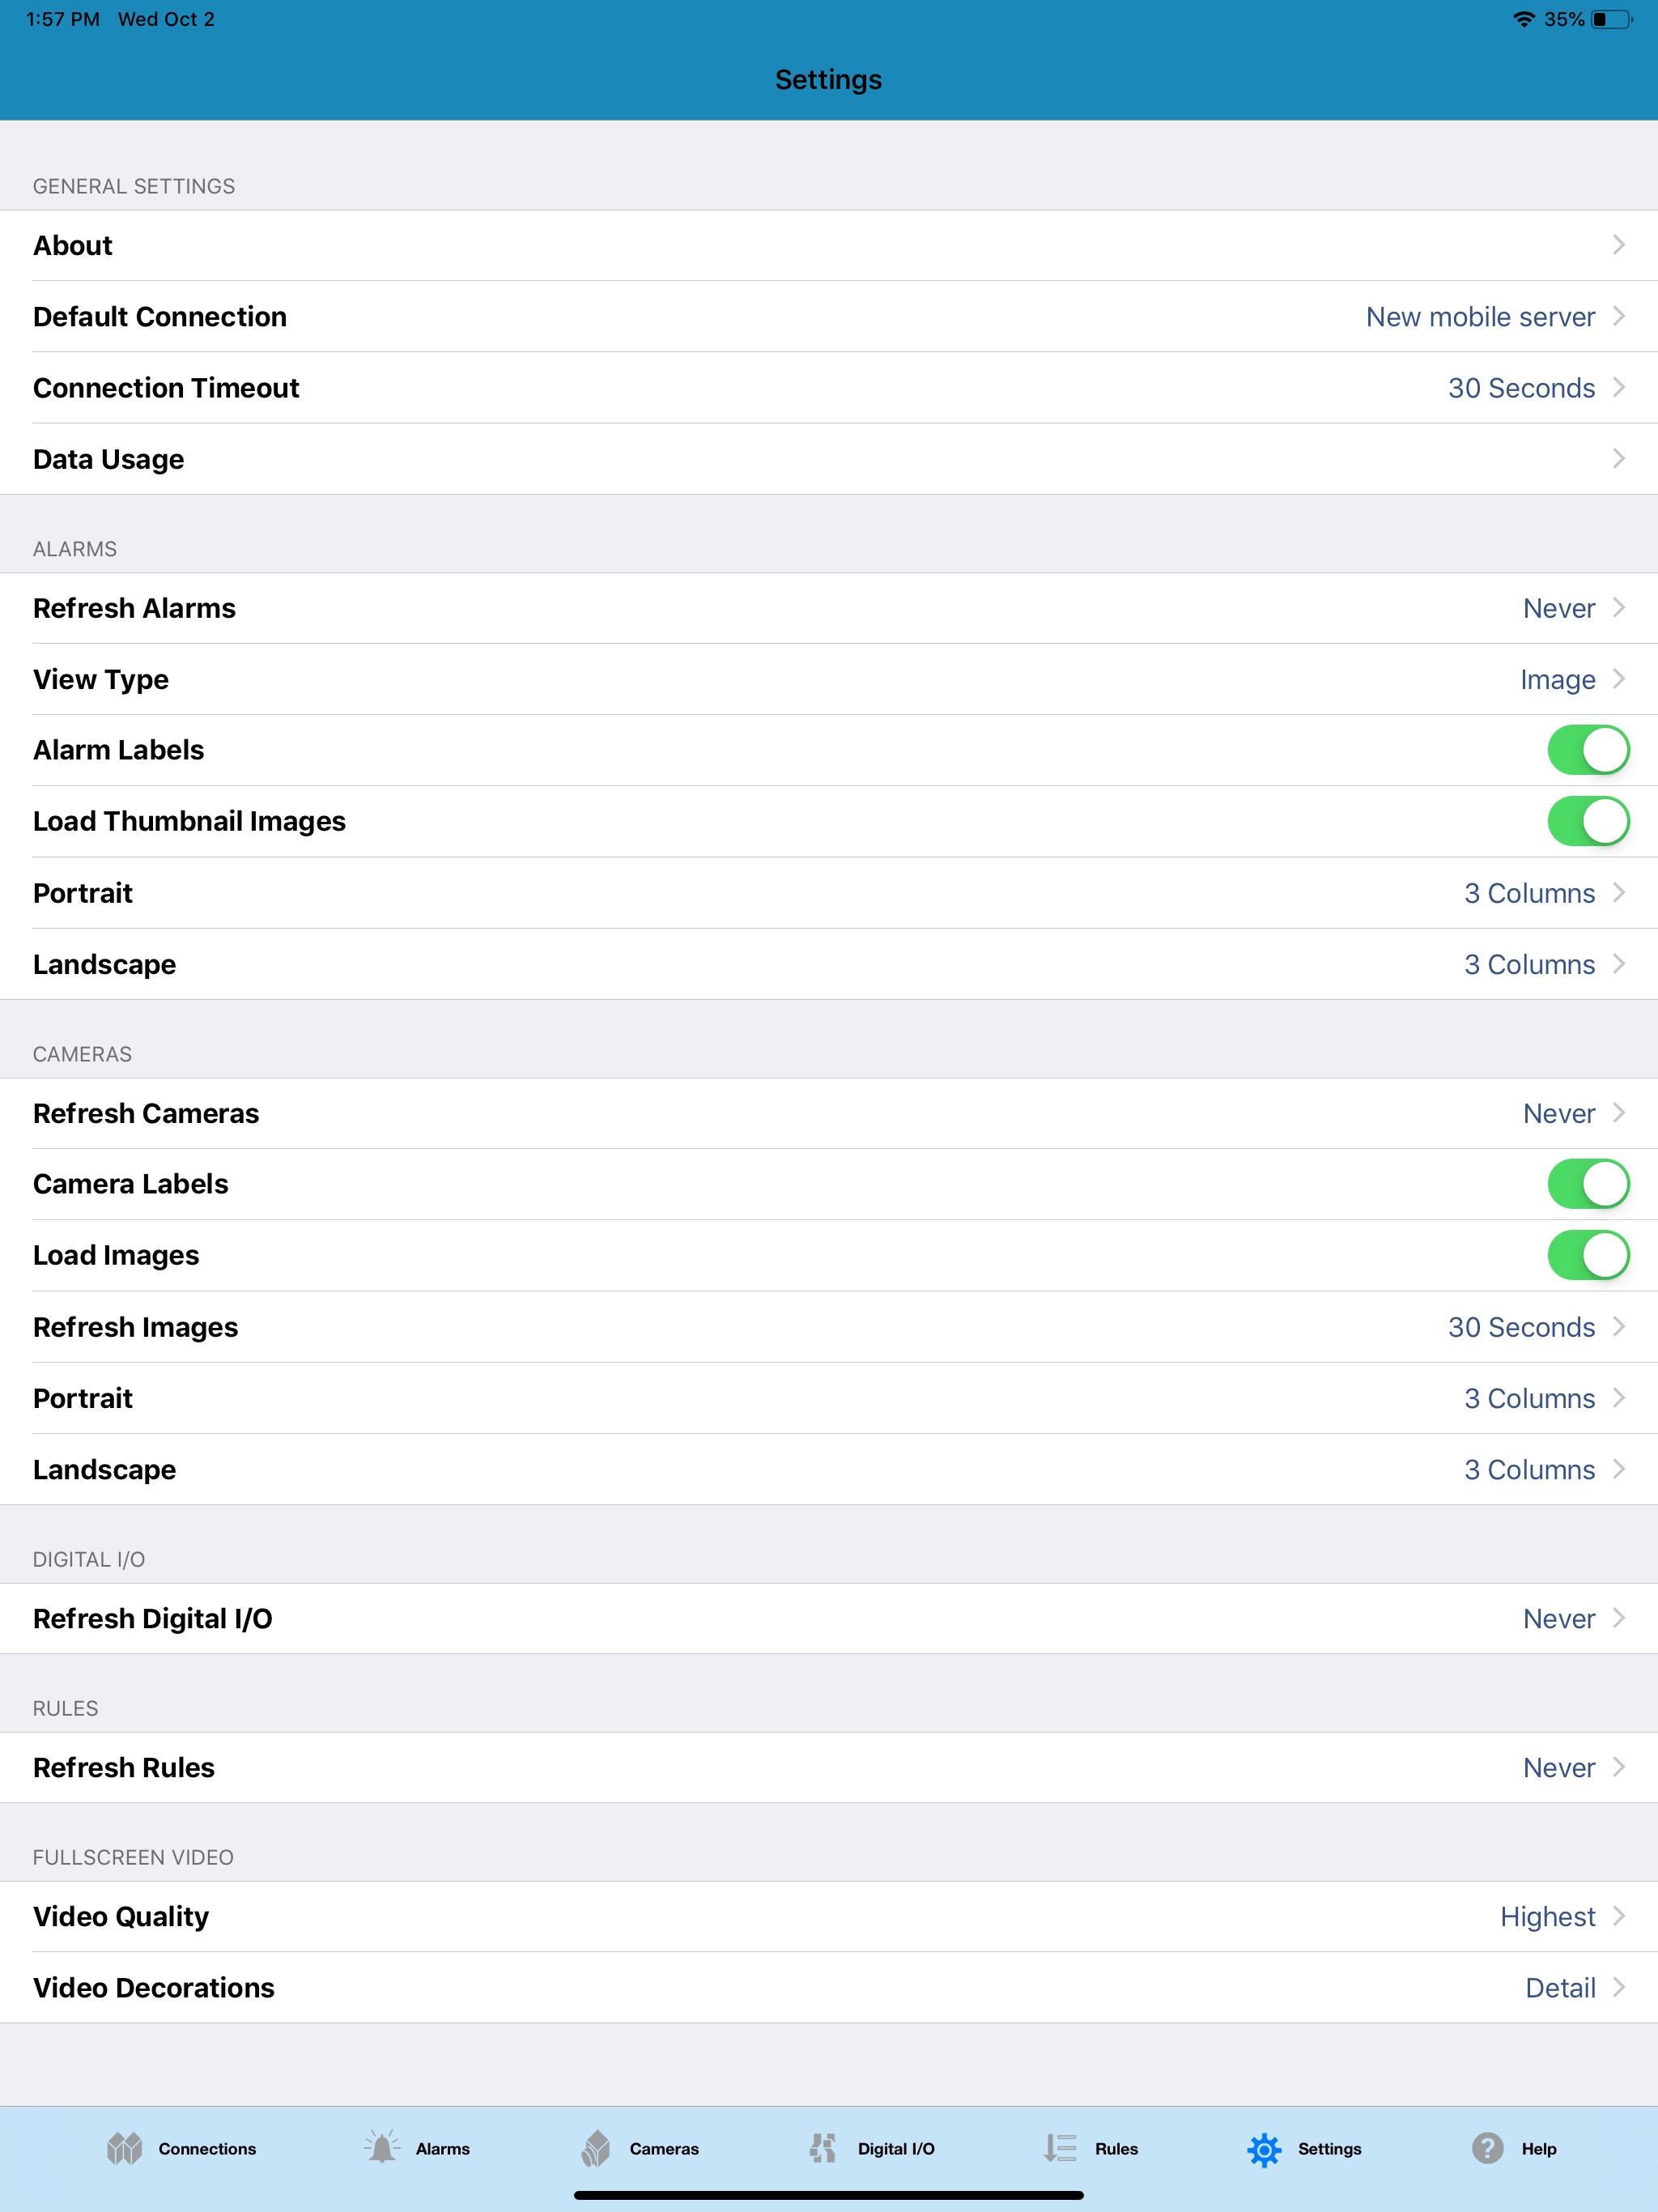Tap the Settings gear icon
Screen dimensions: 1658x2212
[1264, 2149]
